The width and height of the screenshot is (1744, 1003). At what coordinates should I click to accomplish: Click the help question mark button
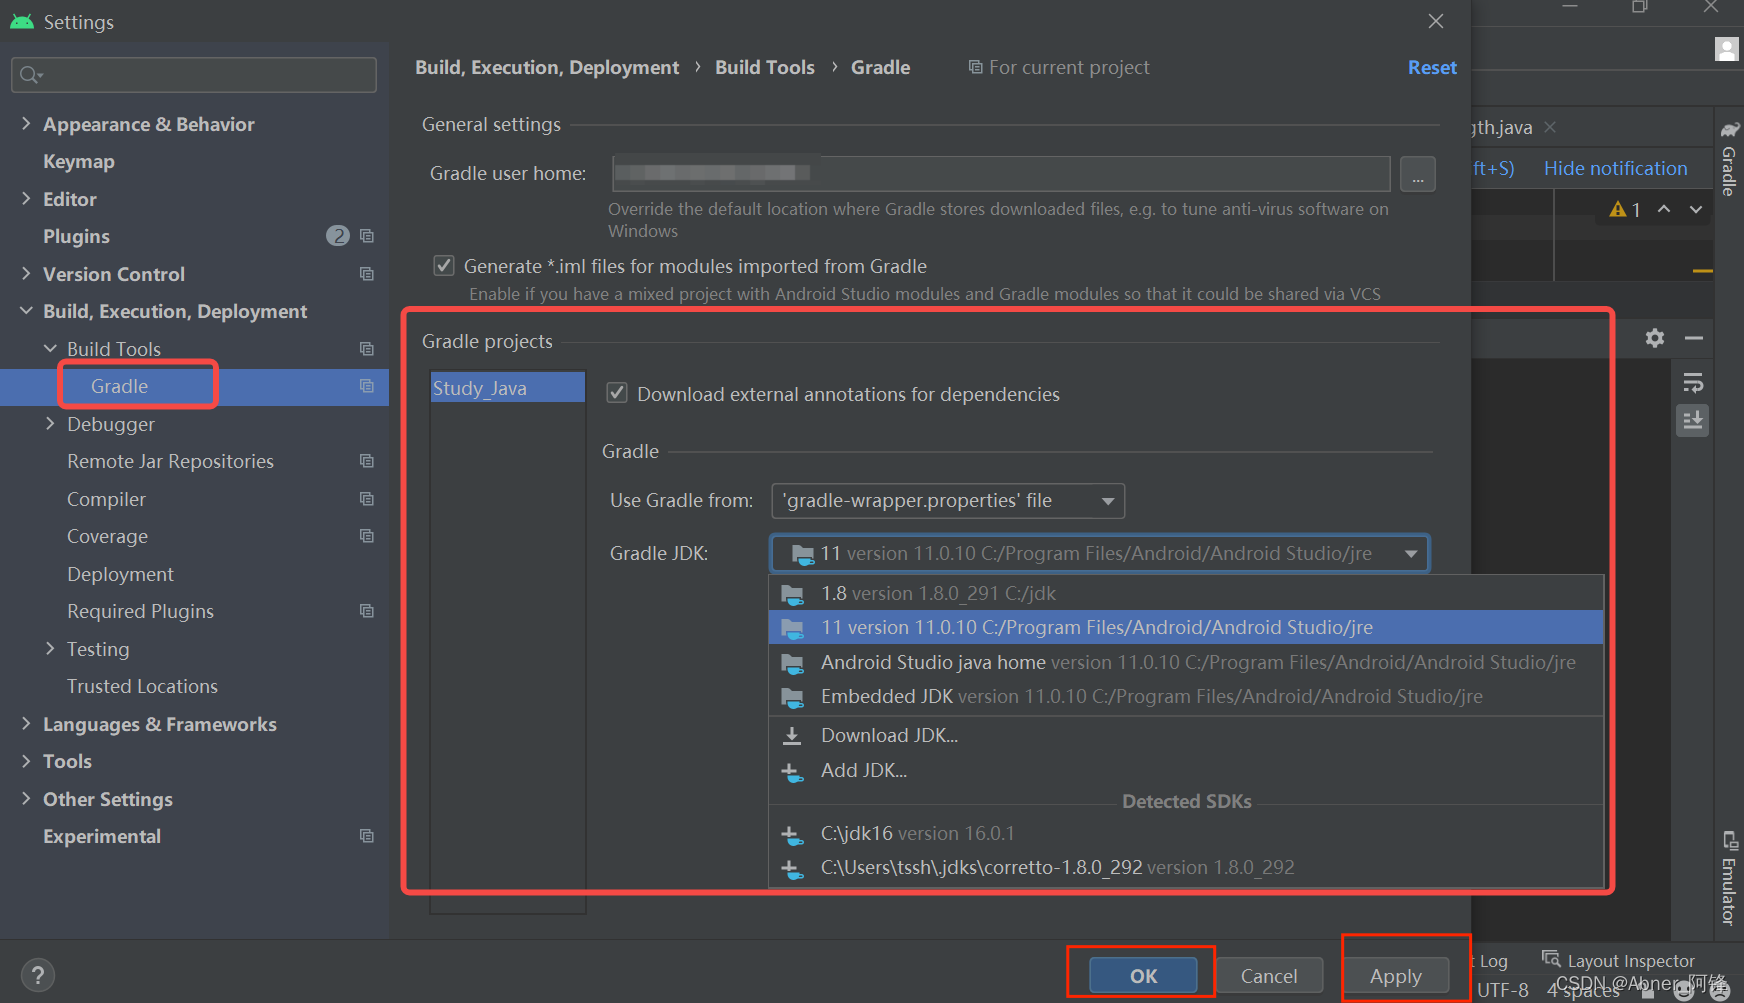(37, 975)
